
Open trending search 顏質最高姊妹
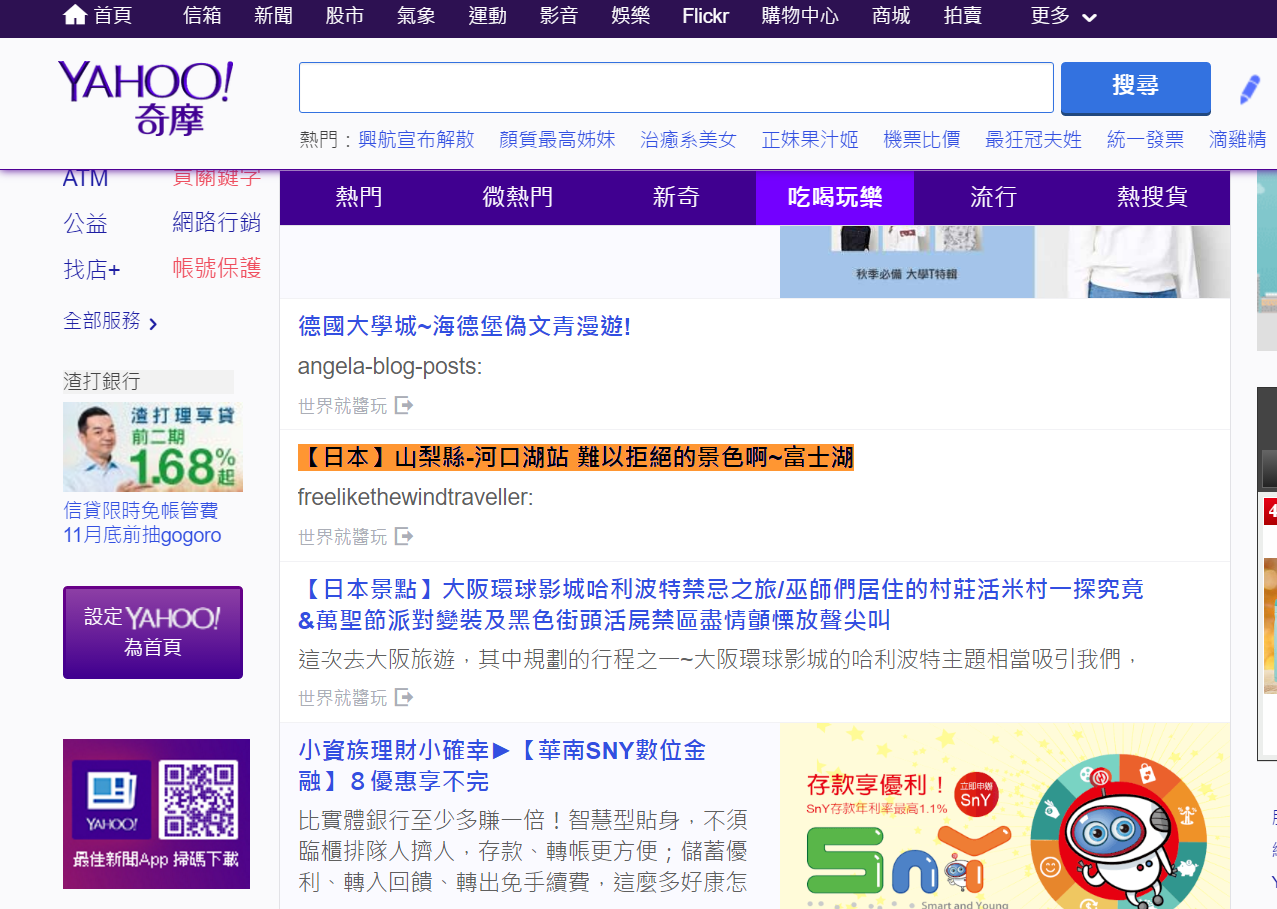click(x=557, y=140)
